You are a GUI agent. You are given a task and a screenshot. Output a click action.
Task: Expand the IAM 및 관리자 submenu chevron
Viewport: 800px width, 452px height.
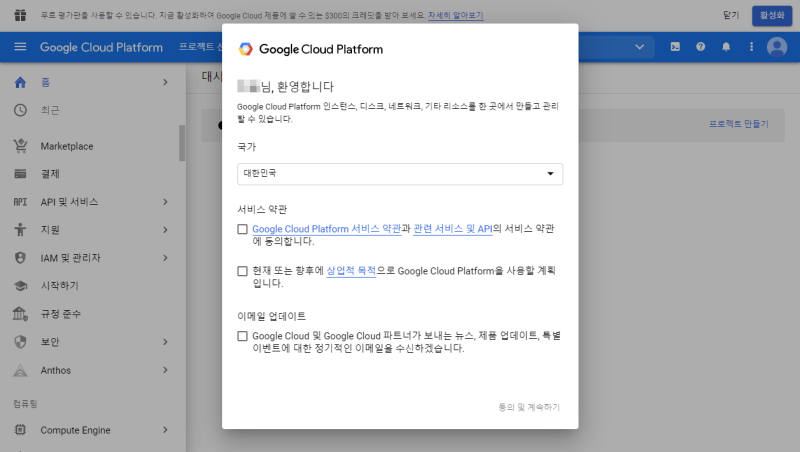coord(165,258)
